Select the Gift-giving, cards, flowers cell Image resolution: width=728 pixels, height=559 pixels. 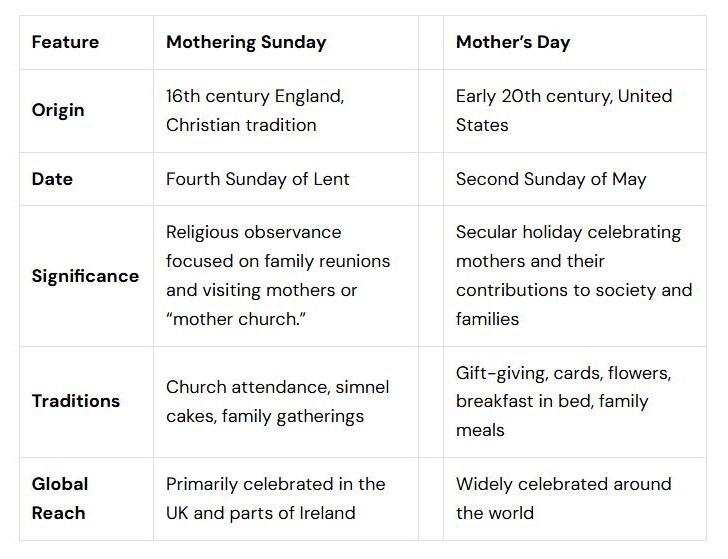tap(575, 402)
